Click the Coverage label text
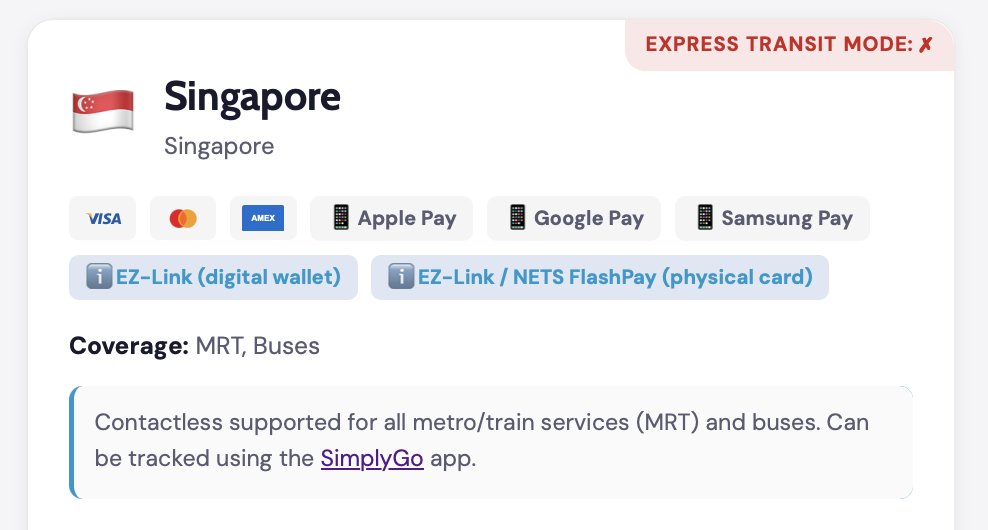 tap(129, 347)
